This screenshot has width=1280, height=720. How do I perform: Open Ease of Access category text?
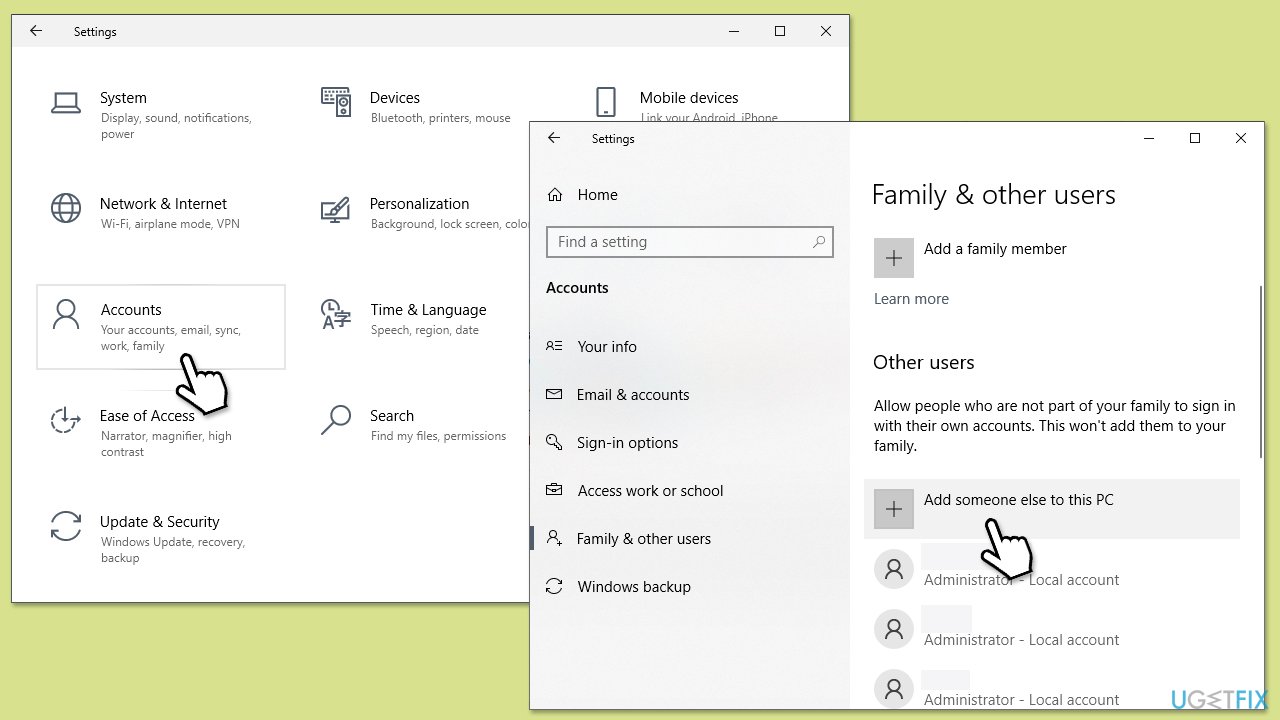tap(147, 416)
